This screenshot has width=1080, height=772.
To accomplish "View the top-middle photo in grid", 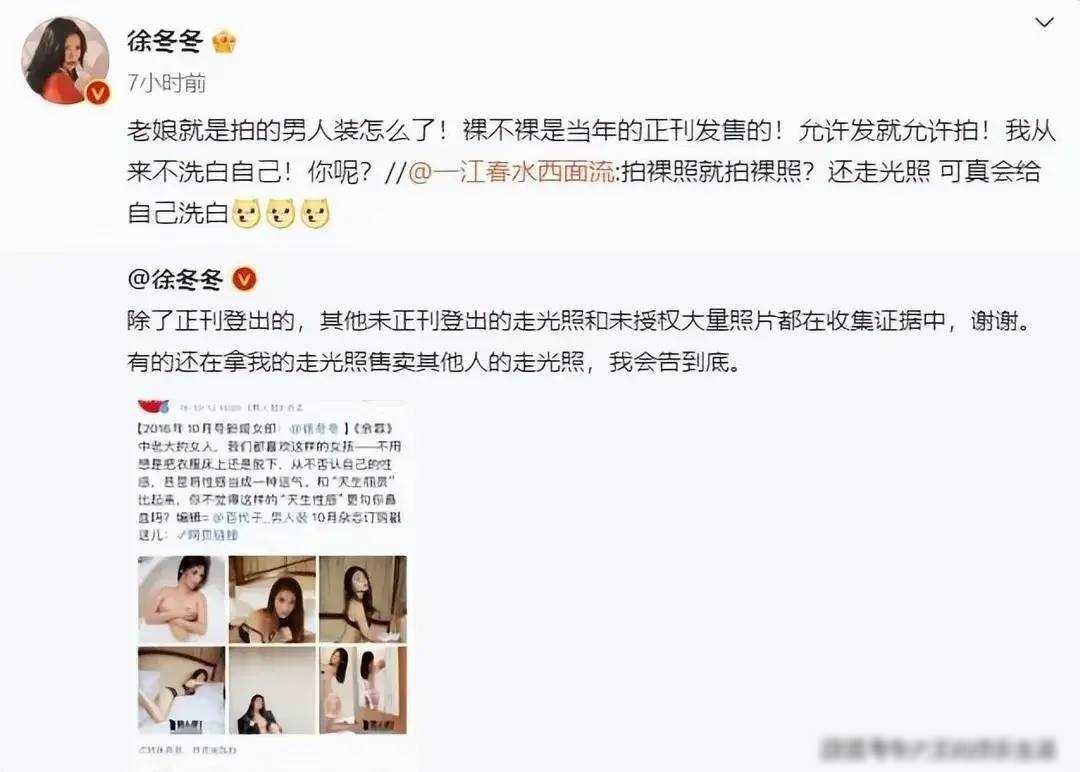I will coord(272,599).
